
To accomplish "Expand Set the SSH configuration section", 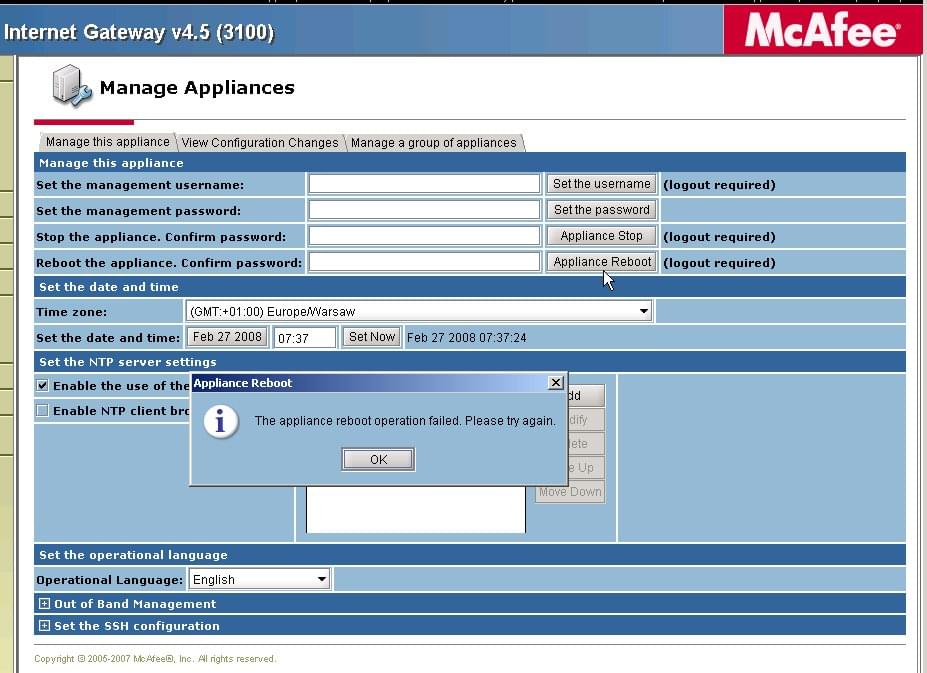I will [x=44, y=625].
